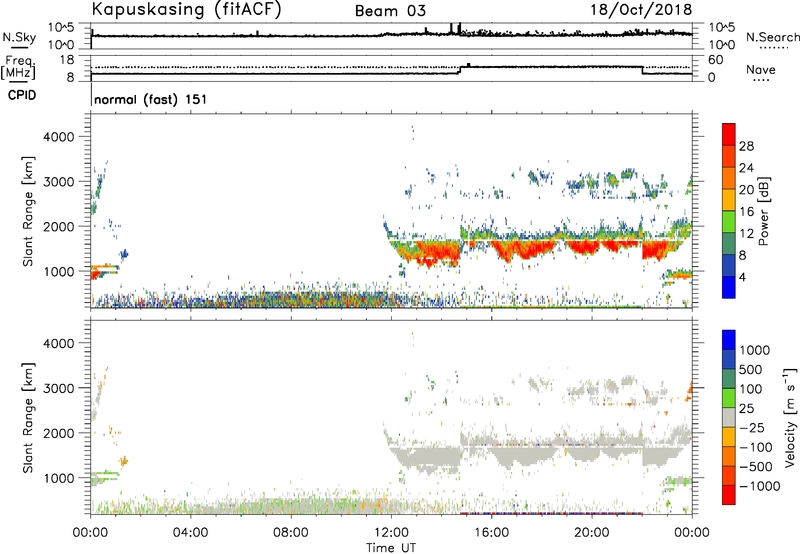The image size is (800, 554).
Task: Click the 'Time UT' axis title
Action: [x=391, y=548]
